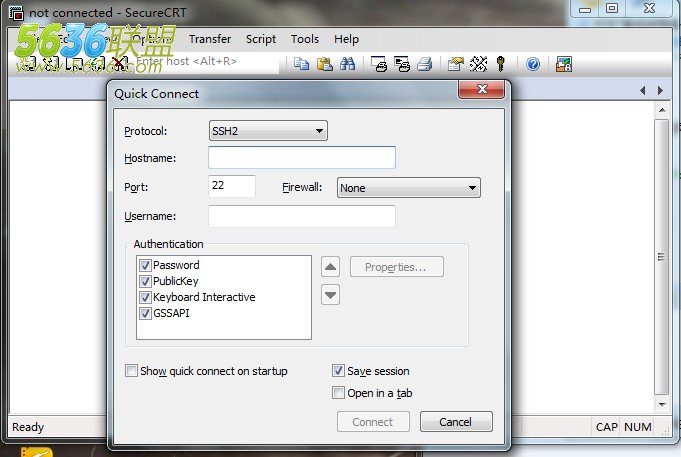Move authentication method down with arrow button
The image size is (681, 457).
(x=330, y=295)
